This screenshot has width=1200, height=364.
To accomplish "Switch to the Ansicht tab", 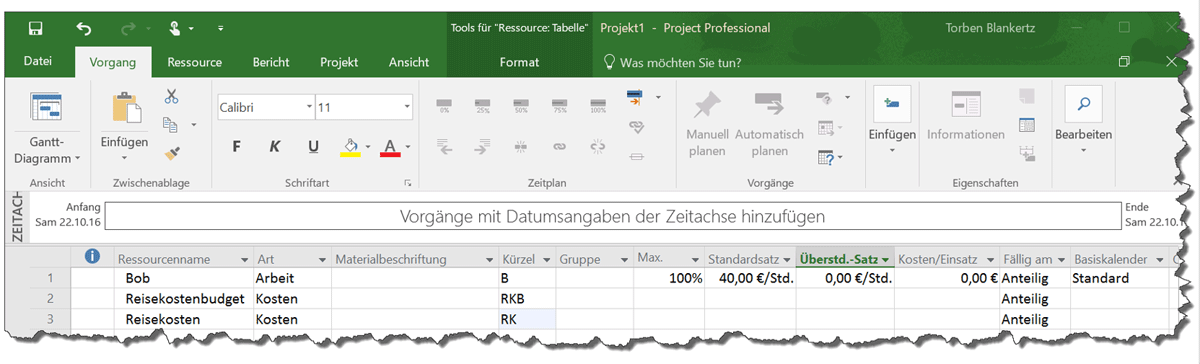I will pyautogui.click(x=409, y=62).
